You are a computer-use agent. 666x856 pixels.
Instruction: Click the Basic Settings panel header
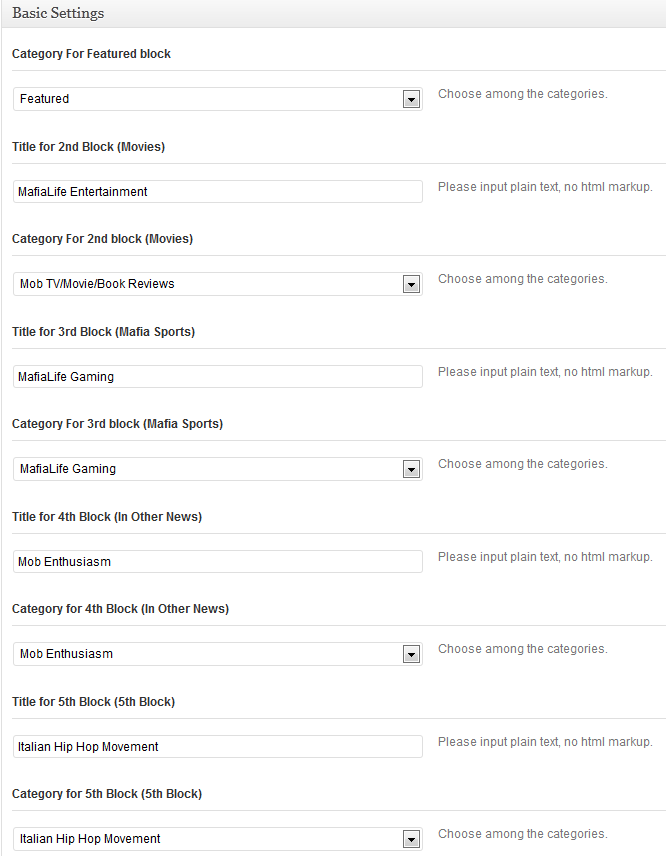click(x=334, y=13)
